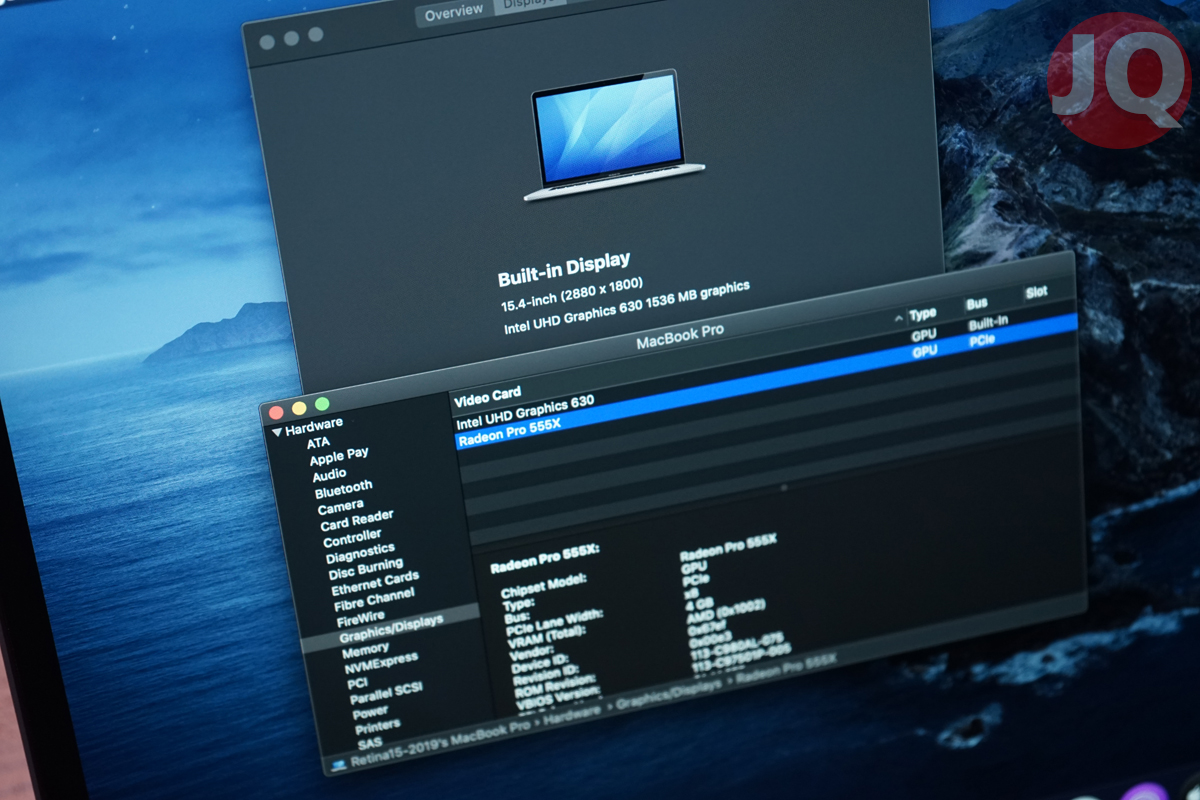Open the Power hardware entry

coord(370,712)
